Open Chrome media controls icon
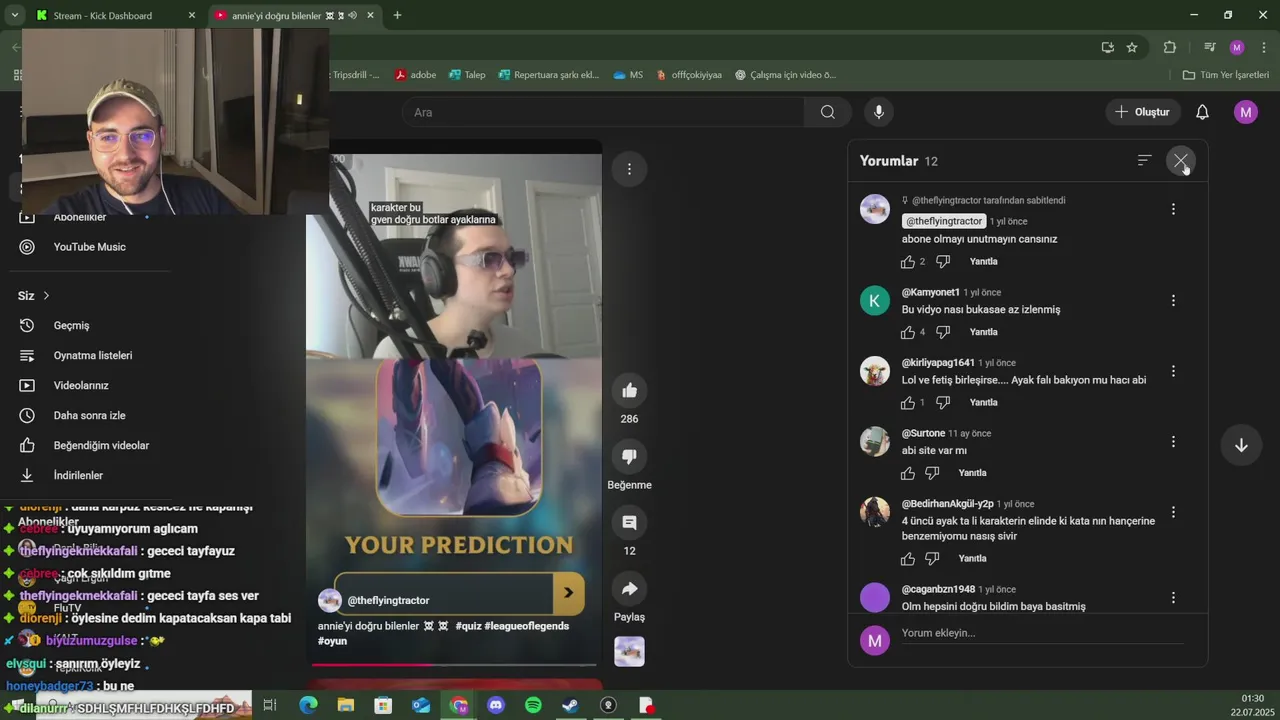 1209,47
